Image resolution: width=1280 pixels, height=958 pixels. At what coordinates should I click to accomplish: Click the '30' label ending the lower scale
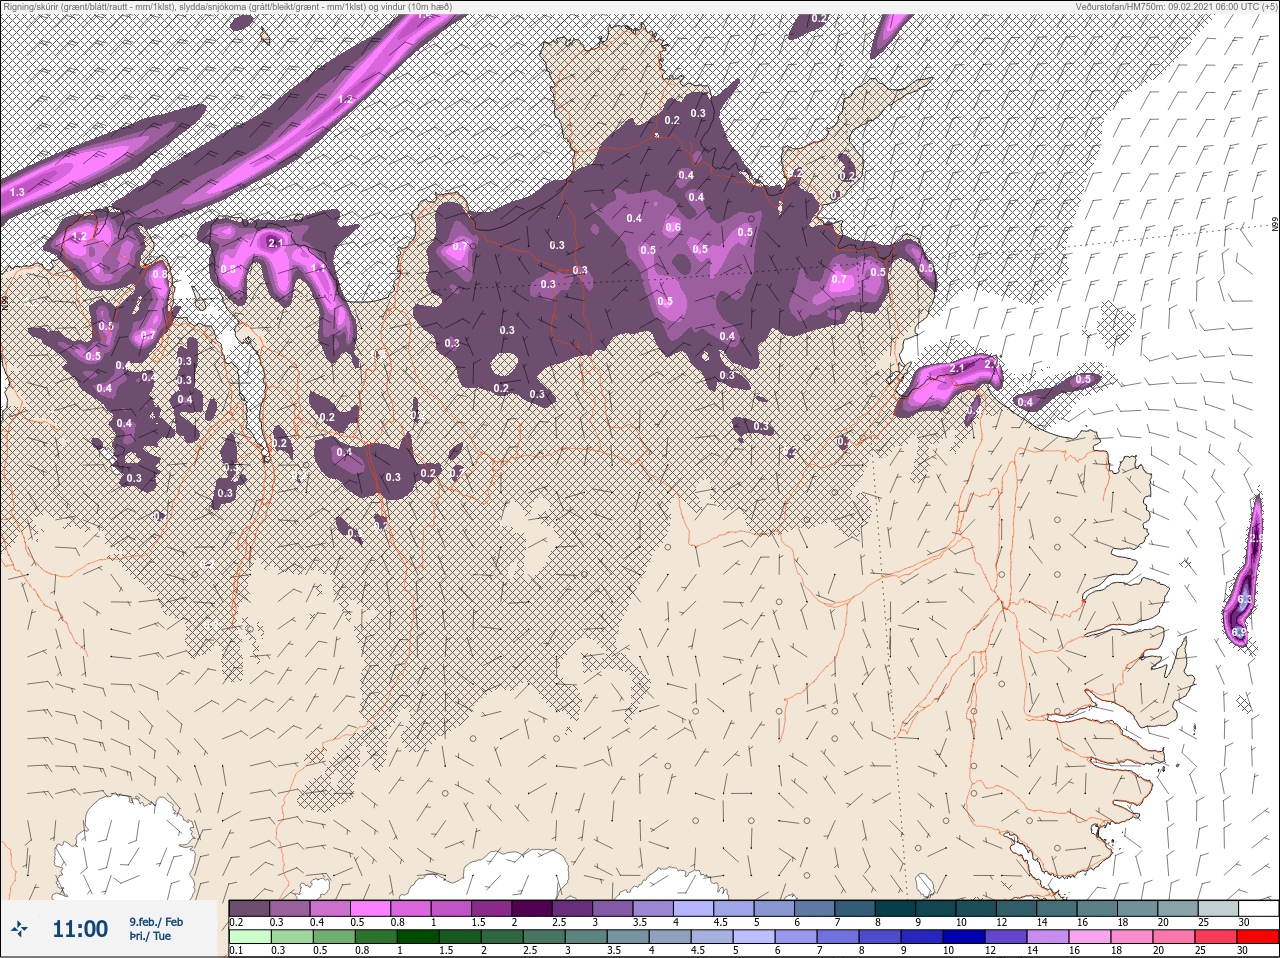click(x=1243, y=951)
